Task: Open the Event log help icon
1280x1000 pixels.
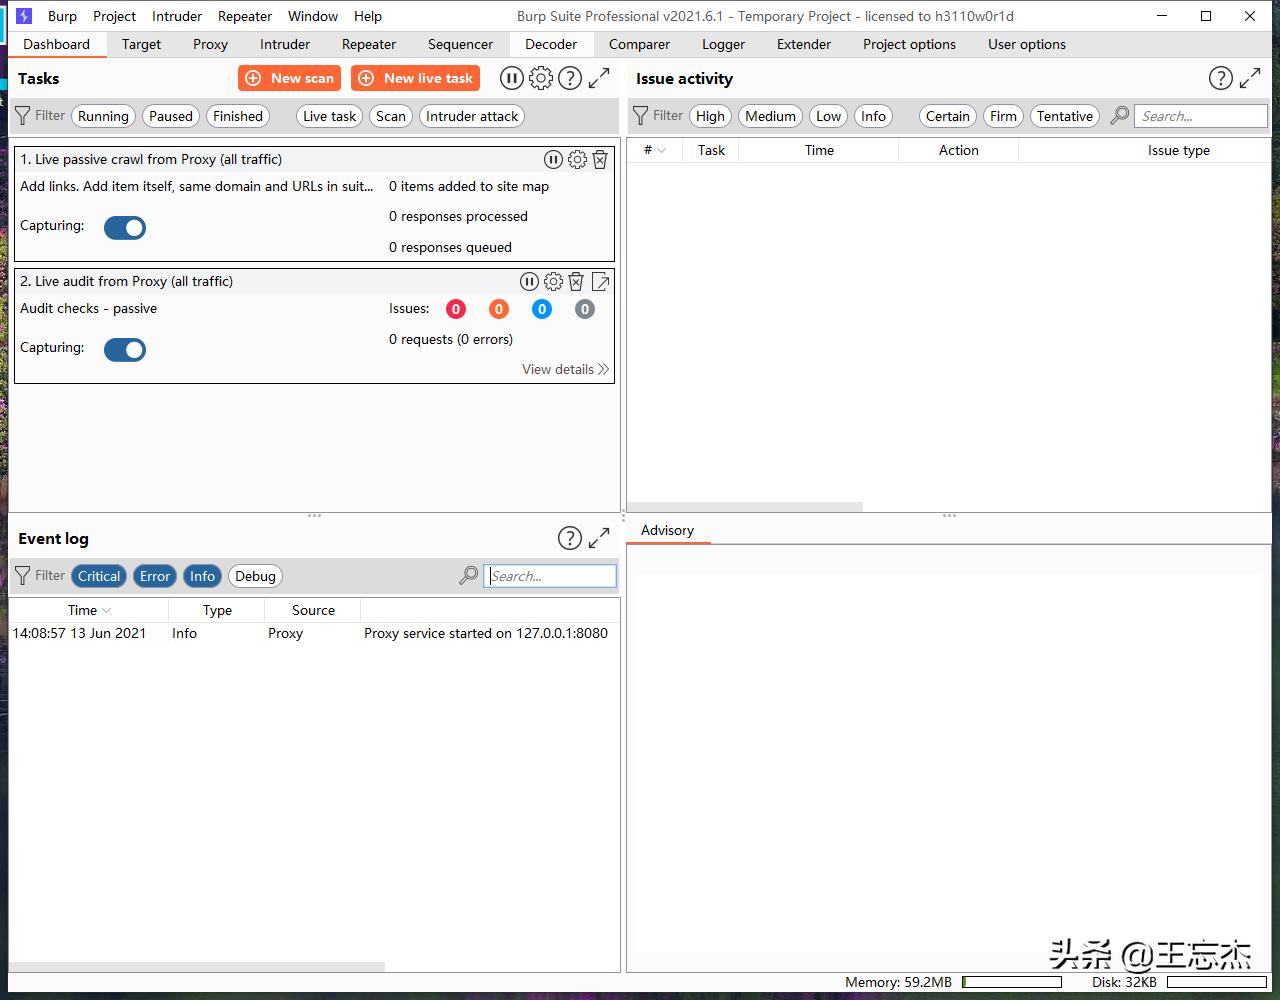Action: click(x=570, y=538)
